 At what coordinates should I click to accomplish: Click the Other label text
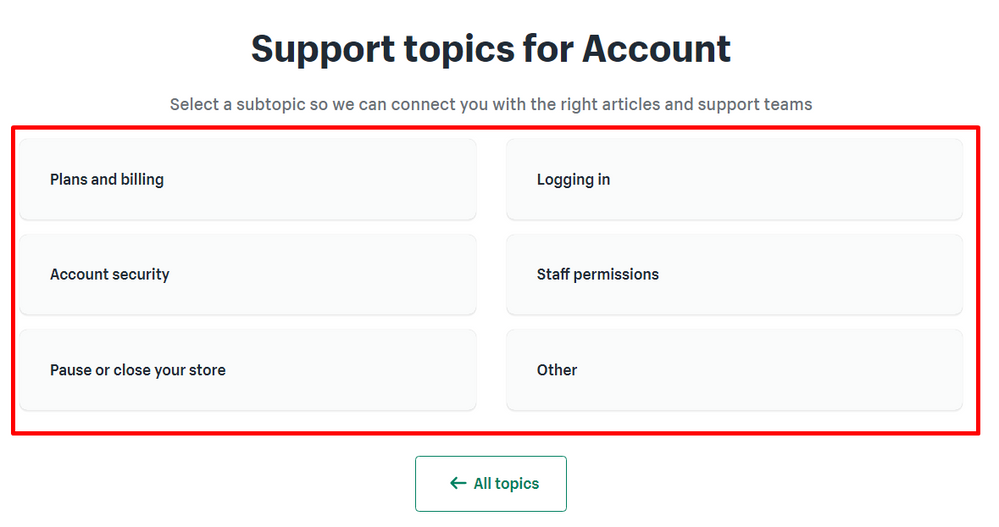click(x=557, y=370)
